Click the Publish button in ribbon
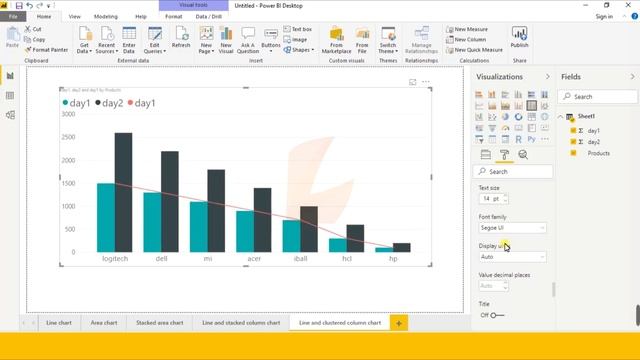 coord(519,38)
